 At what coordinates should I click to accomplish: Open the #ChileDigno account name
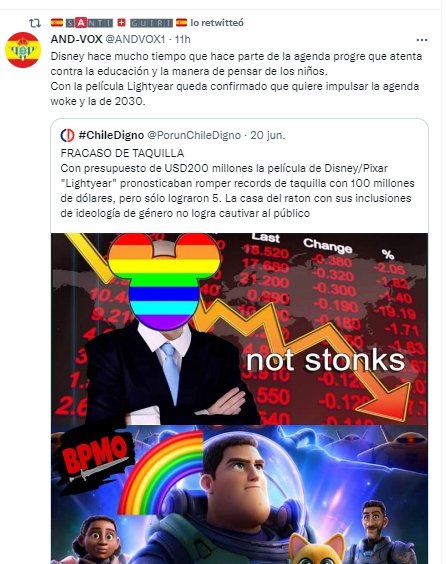pos(111,135)
